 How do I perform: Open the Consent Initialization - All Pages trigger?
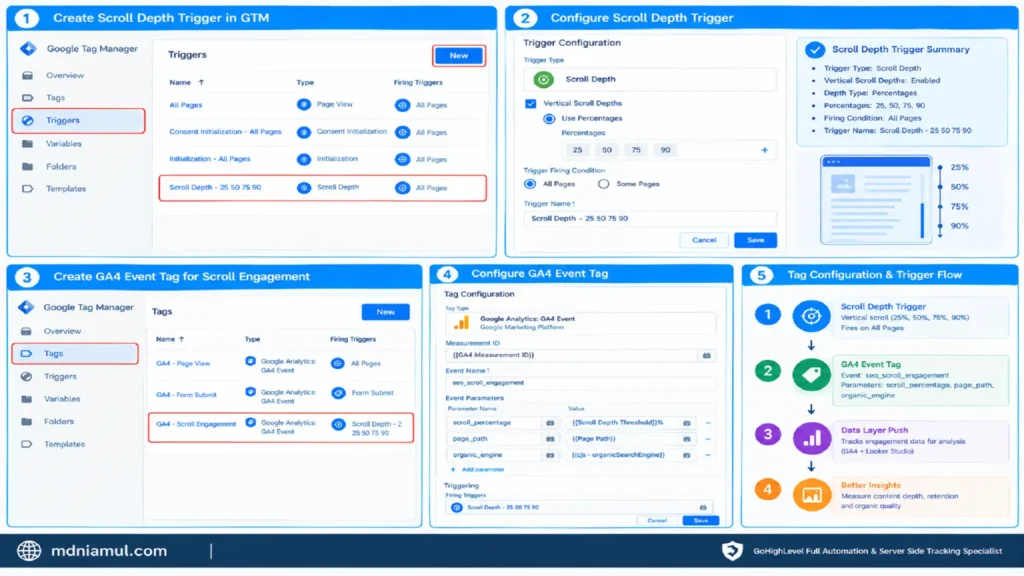[x=225, y=132]
